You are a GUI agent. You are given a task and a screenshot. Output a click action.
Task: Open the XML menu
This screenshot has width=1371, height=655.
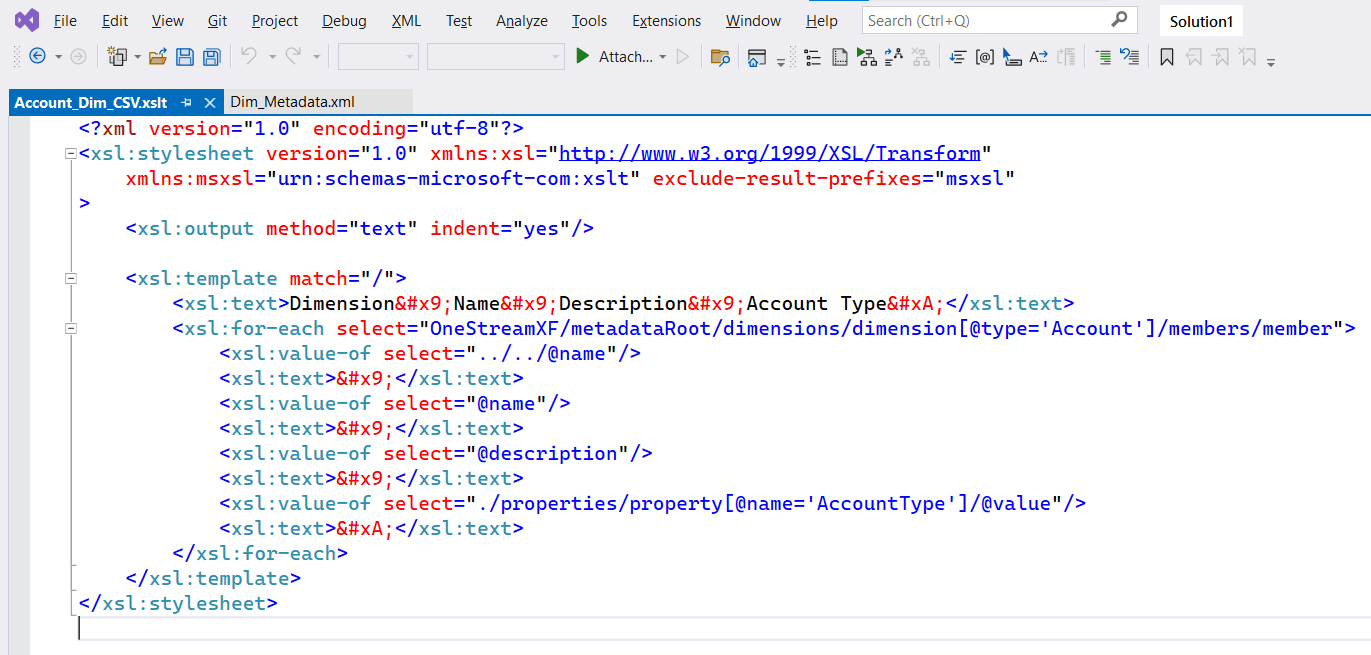405,20
